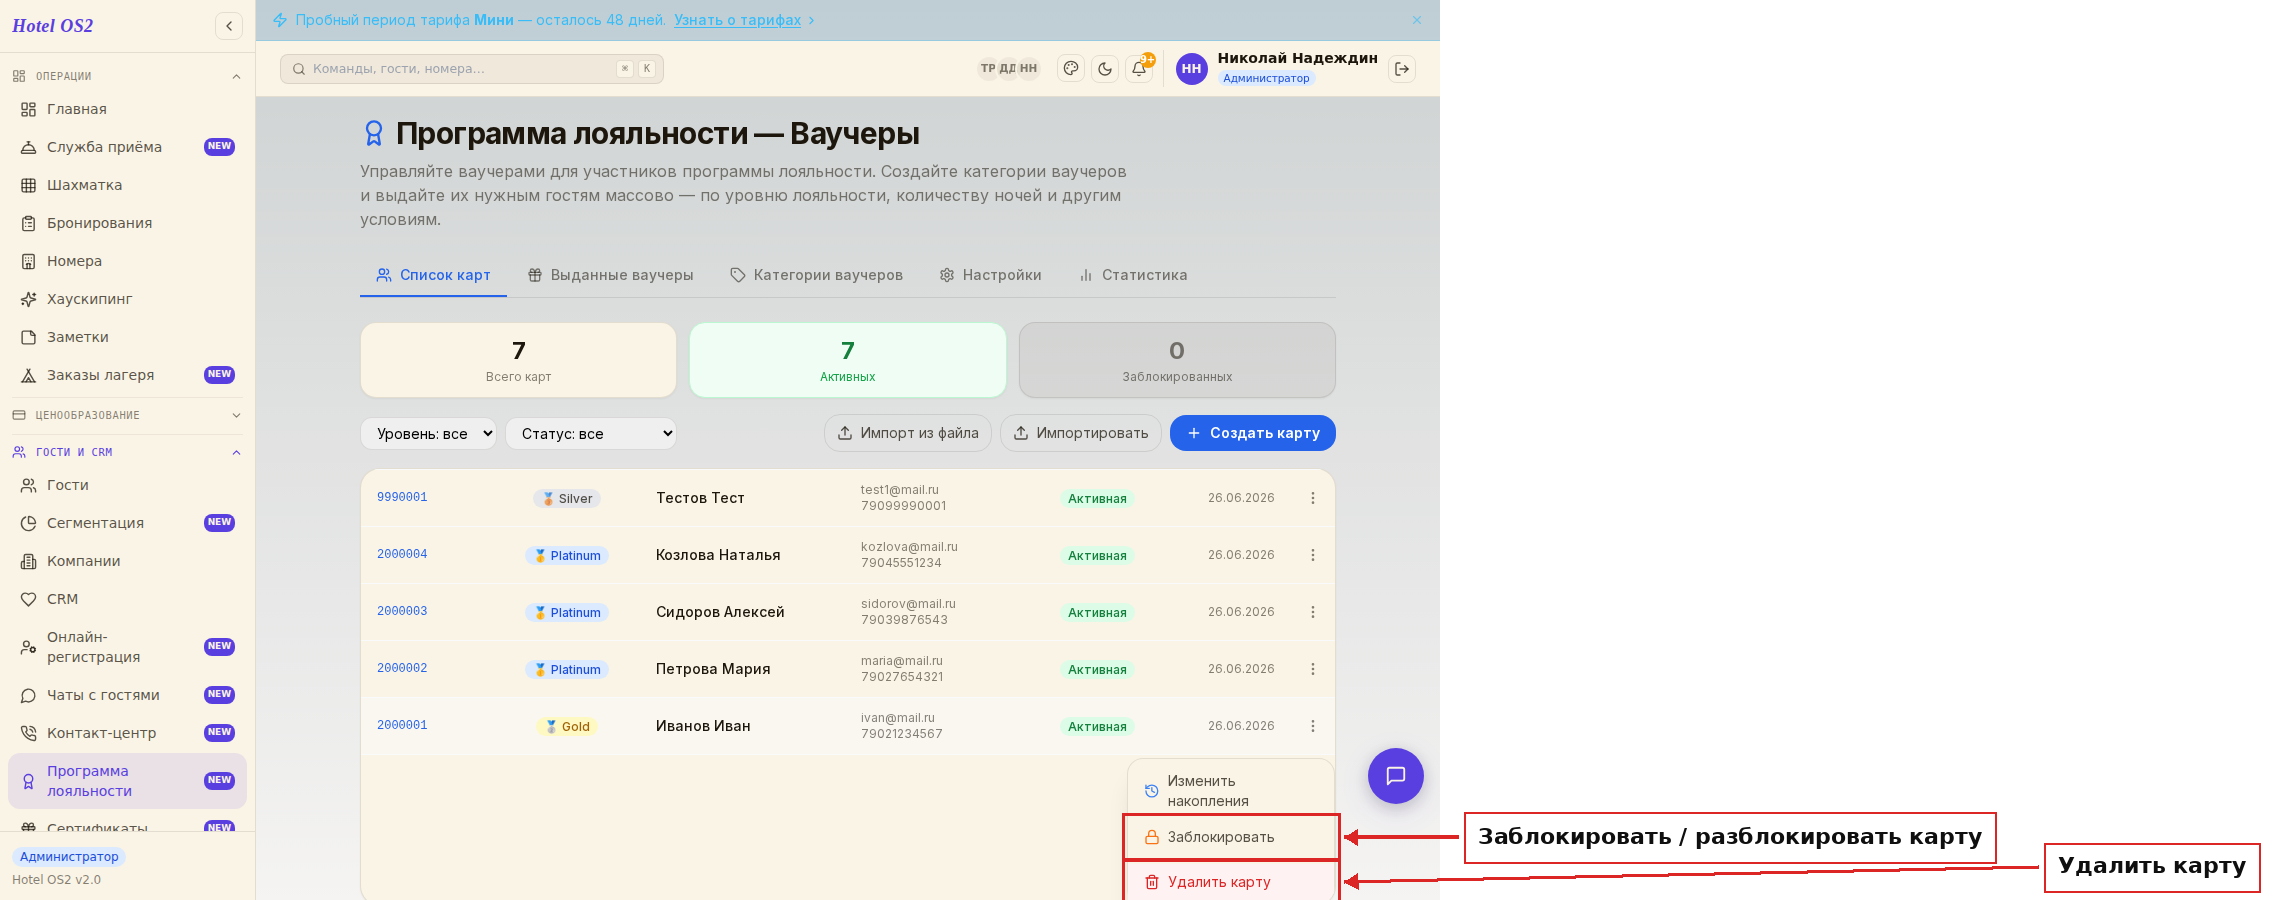Open Компании in sidebar
This screenshot has height=900, width=2284.
(x=127, y=561)
